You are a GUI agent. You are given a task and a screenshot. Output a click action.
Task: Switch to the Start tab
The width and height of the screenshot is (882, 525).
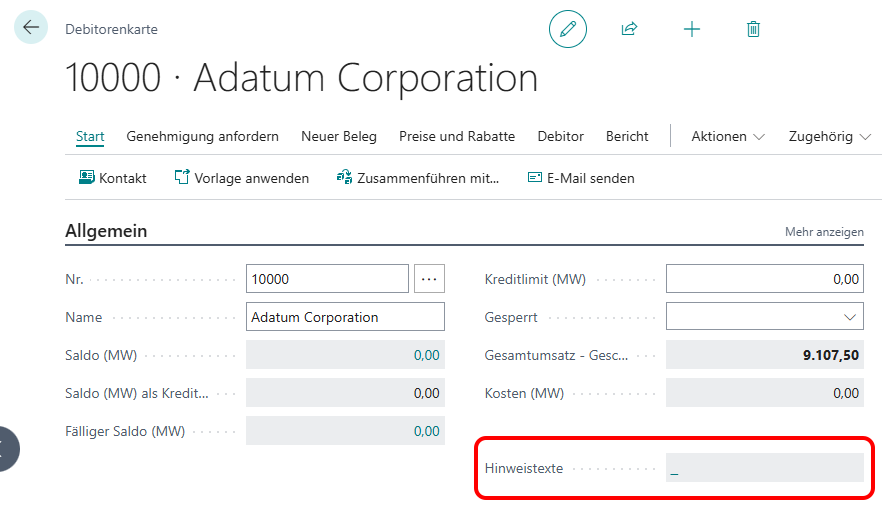[x=90, y=136]
